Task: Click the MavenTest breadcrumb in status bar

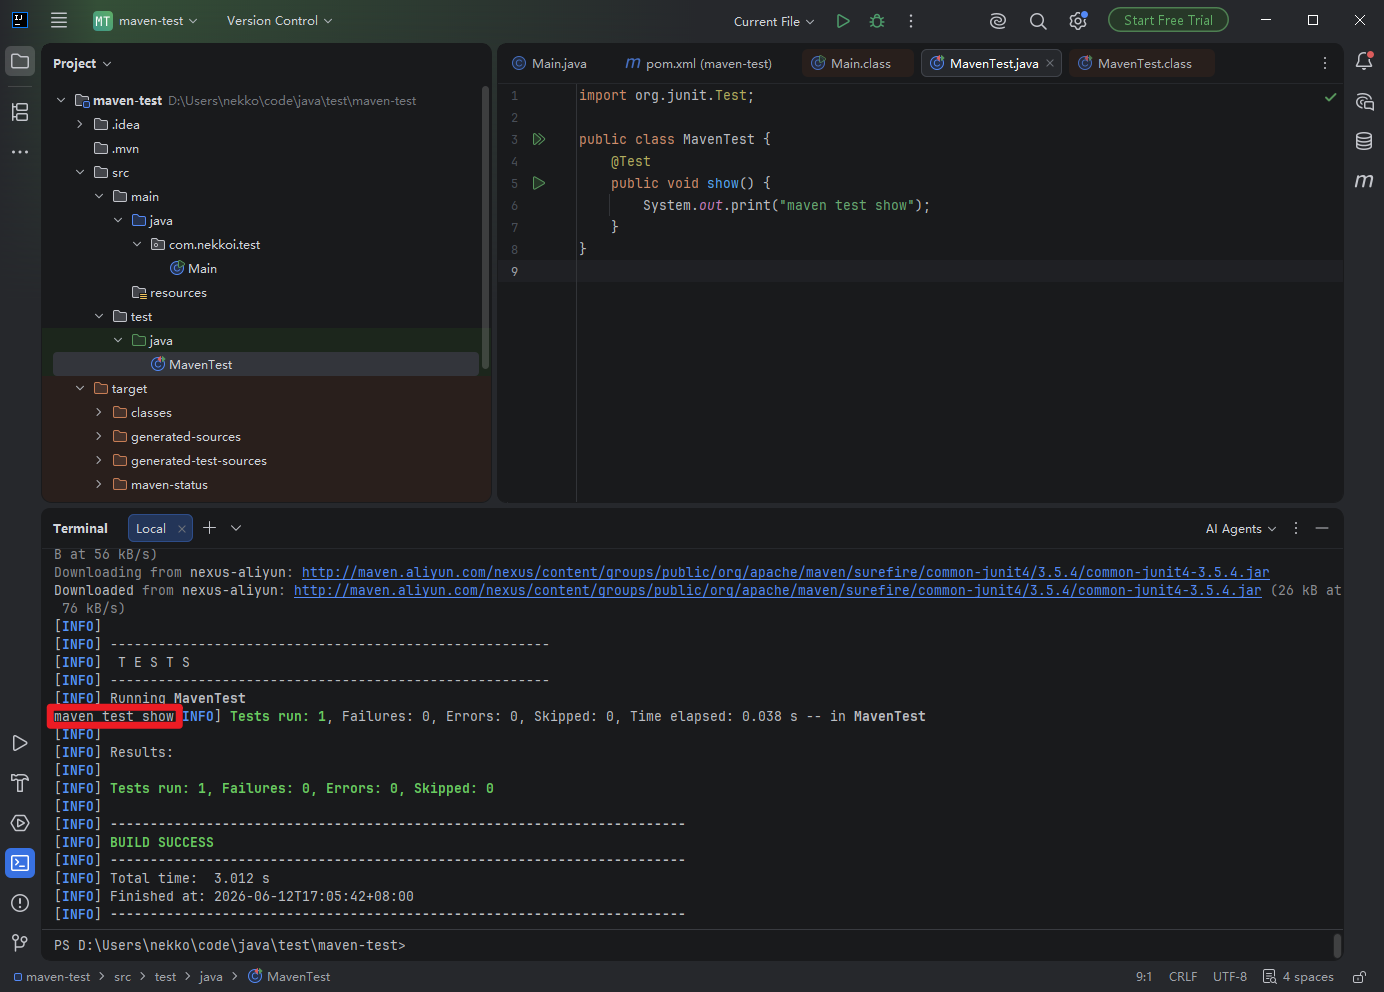Action: tap(289, 977)
